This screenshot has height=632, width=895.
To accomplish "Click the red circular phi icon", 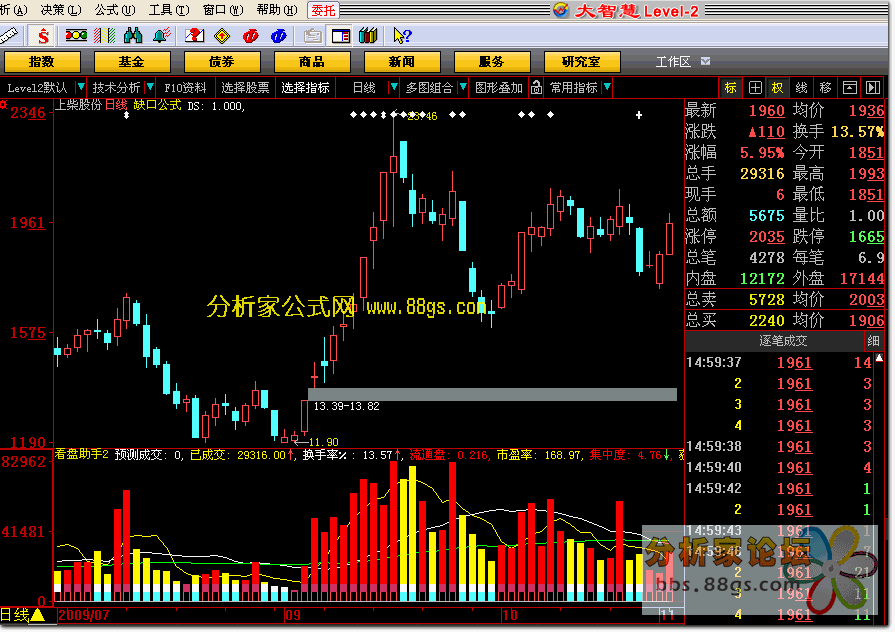I will [251, 36].
